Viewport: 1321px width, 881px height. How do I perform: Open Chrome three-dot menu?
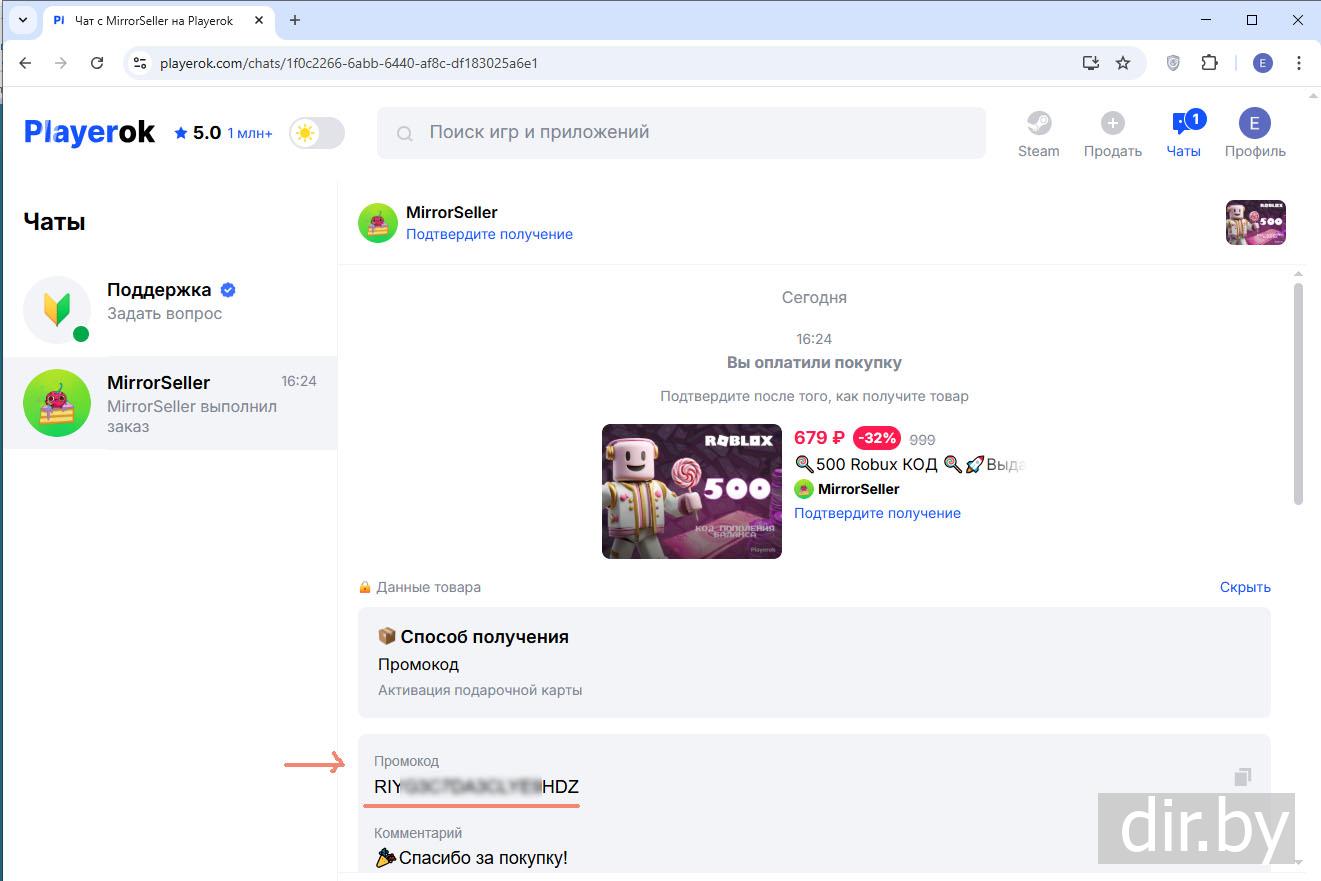pyautogui.click(x=1299, y=63)
